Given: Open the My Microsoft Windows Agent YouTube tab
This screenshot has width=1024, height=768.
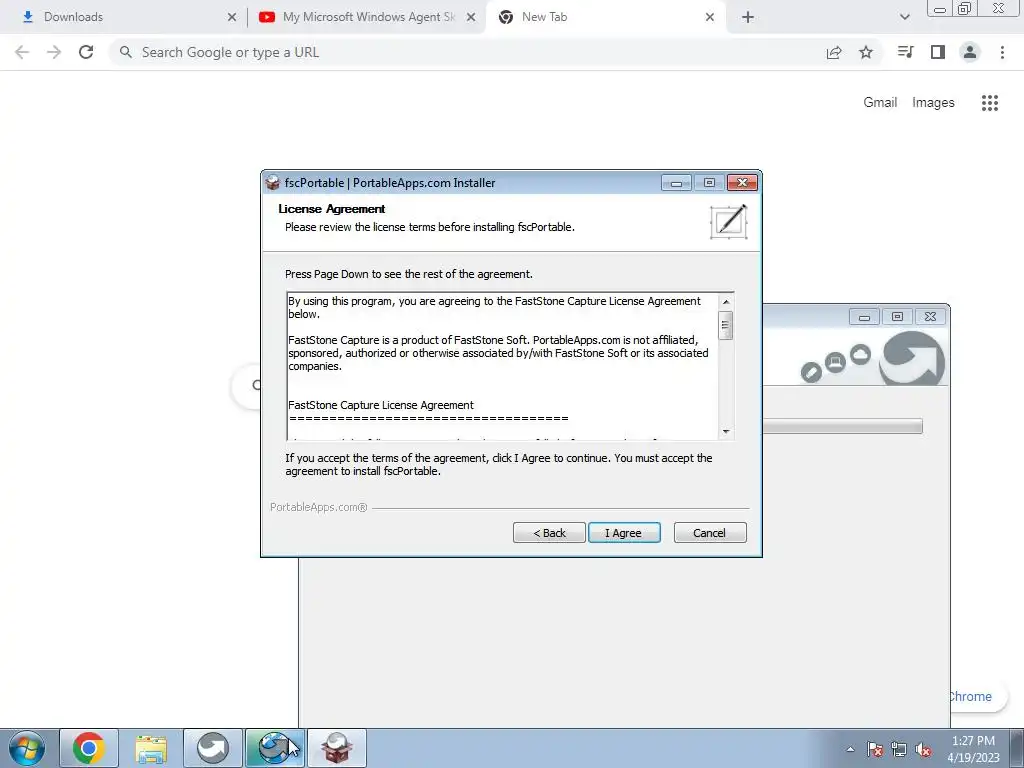Looking at the screenshot, I should coord(368,17).
